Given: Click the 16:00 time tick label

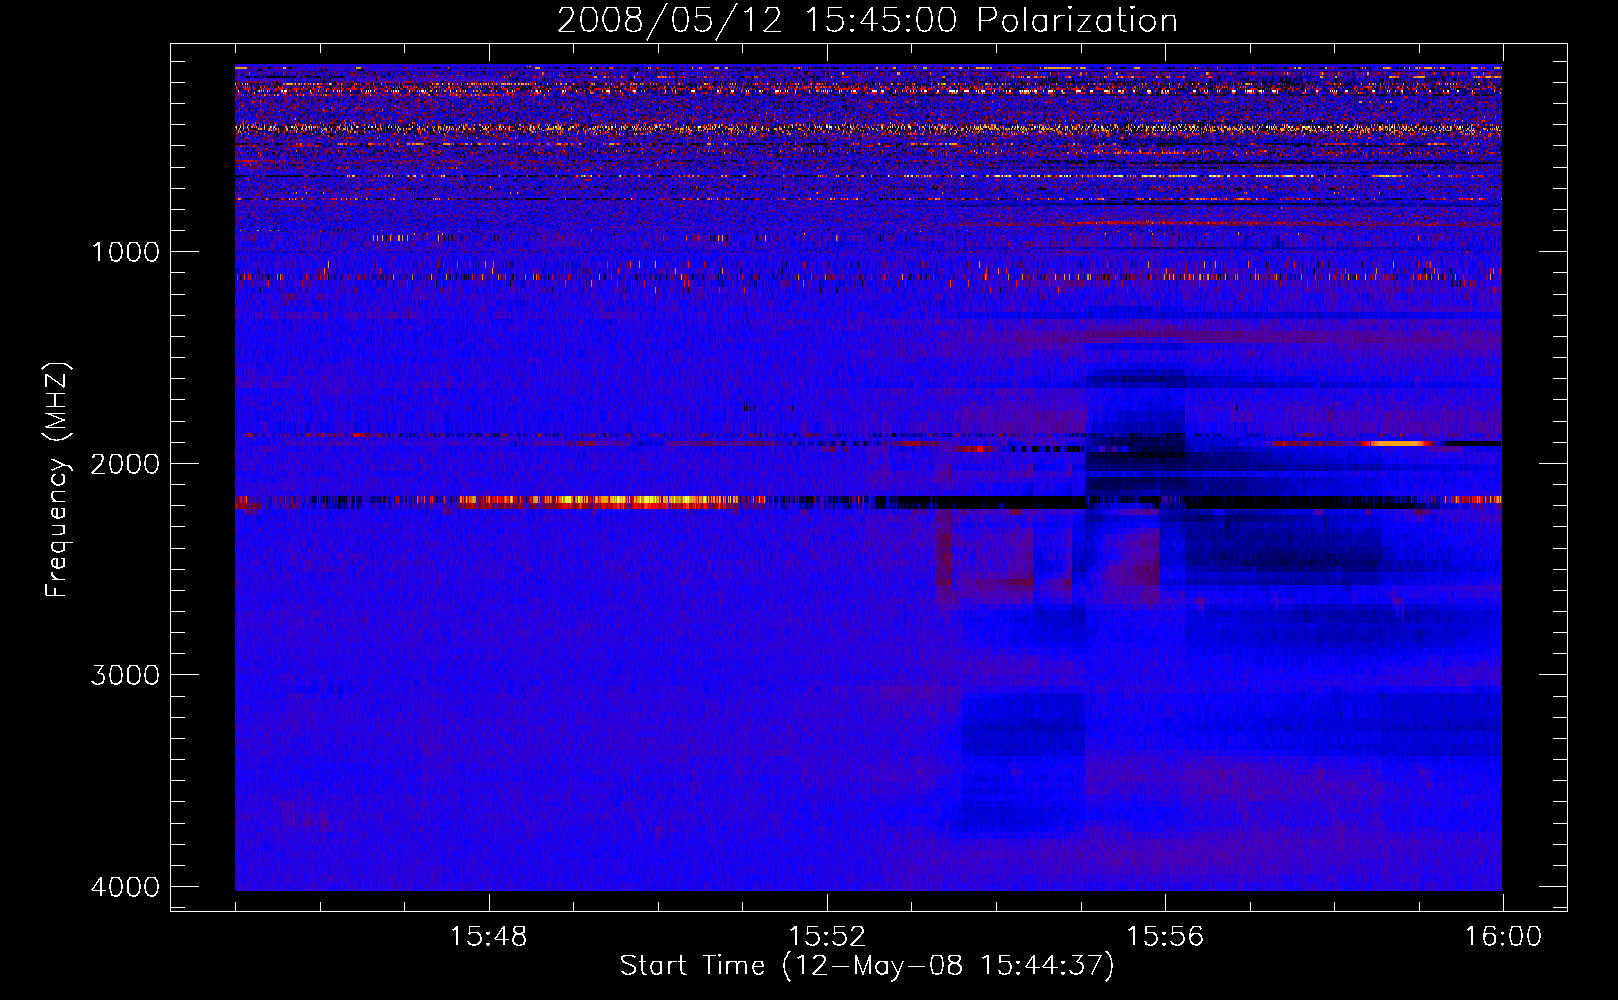Looking at the screenshot, I should [x=1503, y=936].
